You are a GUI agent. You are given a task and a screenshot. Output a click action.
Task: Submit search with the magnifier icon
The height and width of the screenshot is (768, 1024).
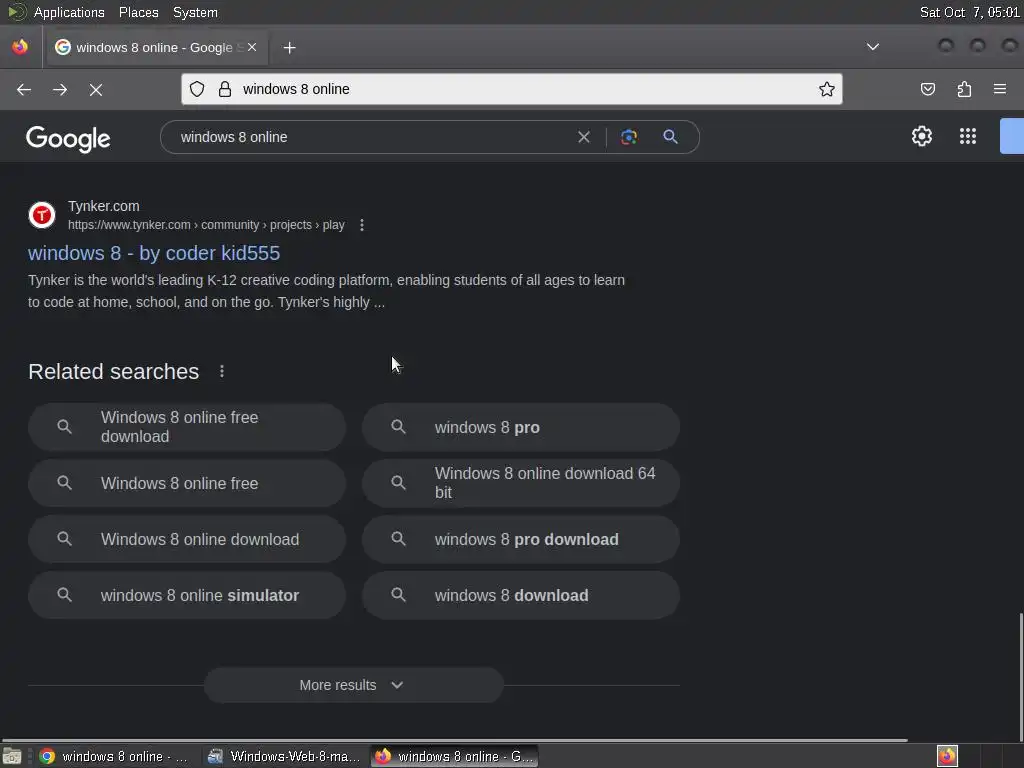[x=671, y=137]
